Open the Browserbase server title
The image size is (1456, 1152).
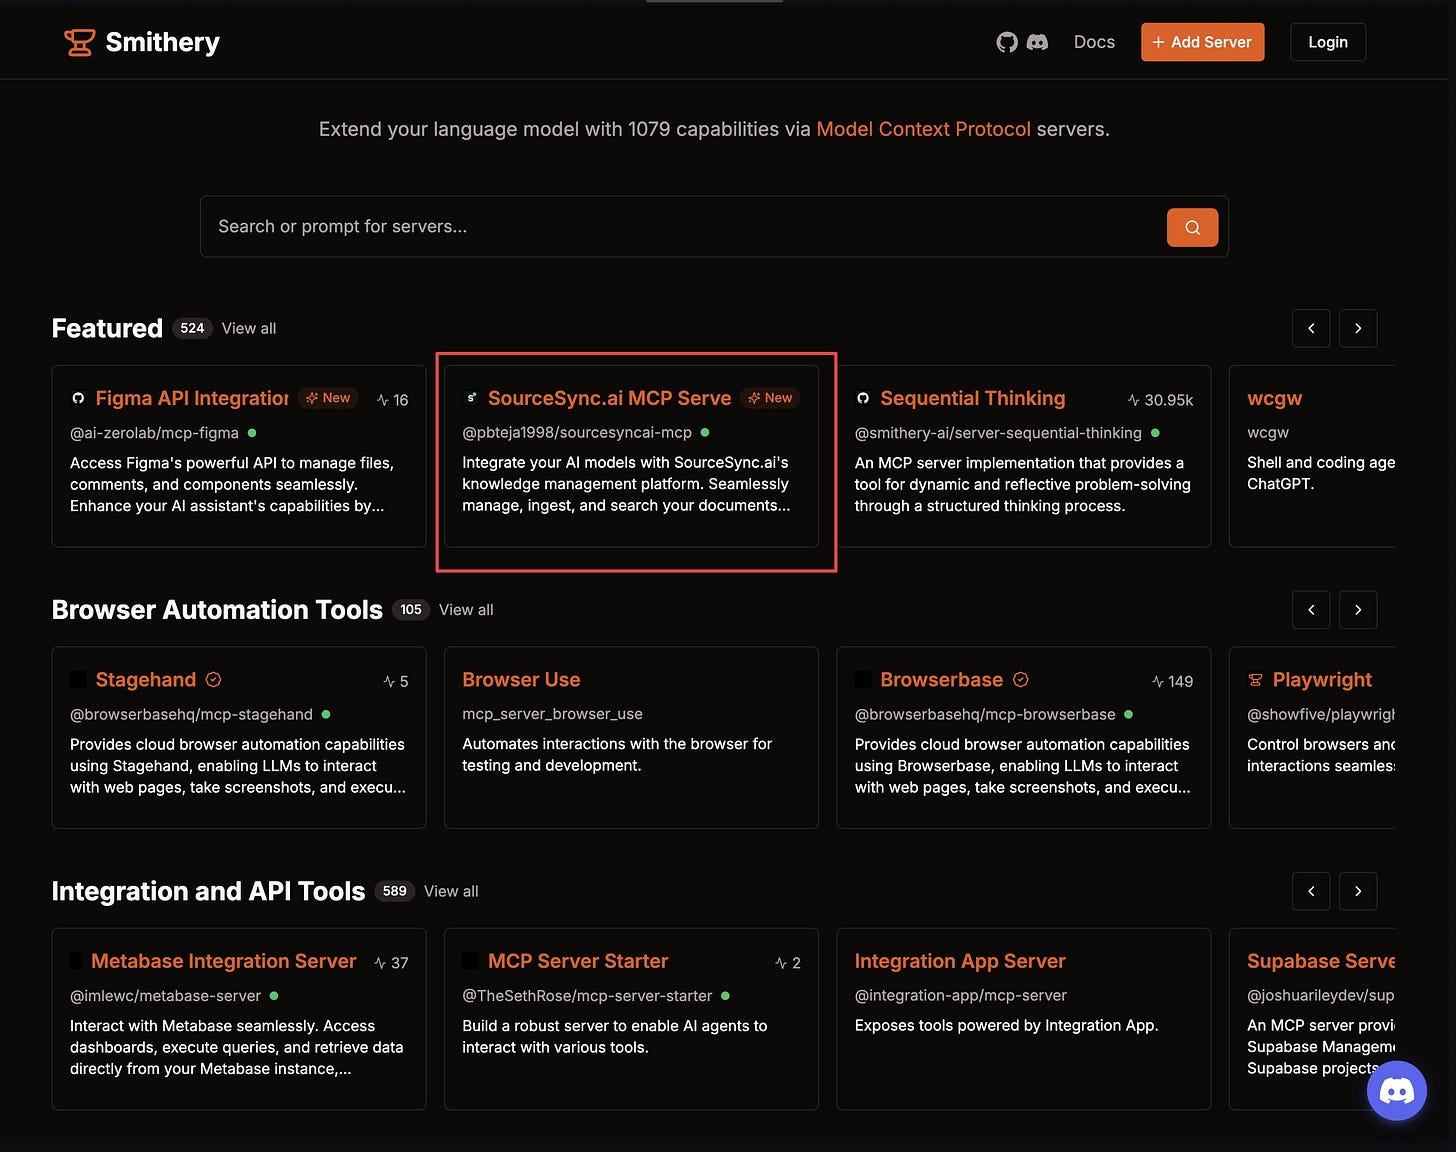941,679
